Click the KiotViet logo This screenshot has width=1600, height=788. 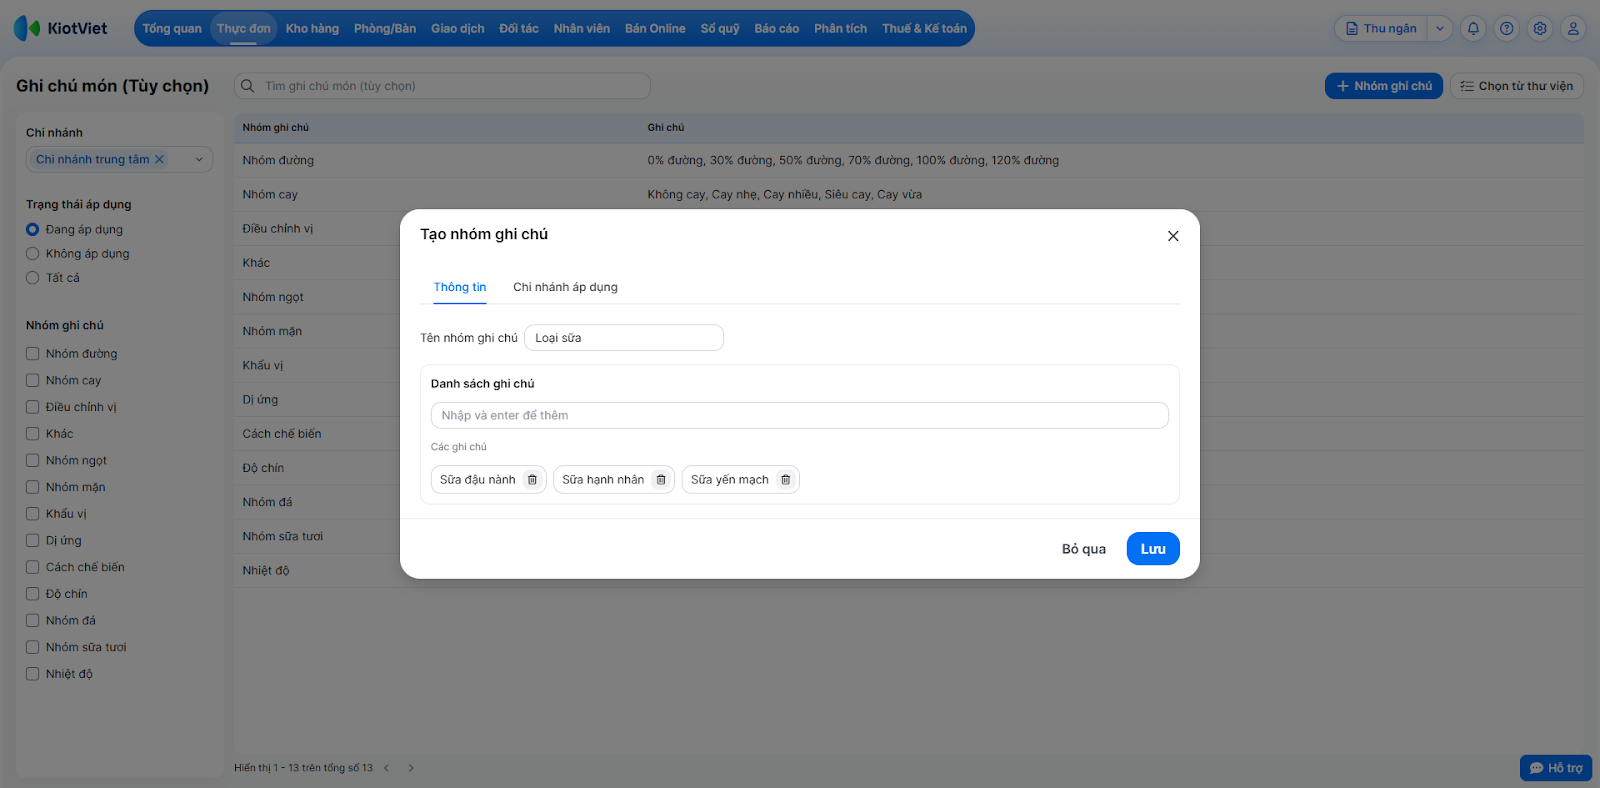[61, 28]
